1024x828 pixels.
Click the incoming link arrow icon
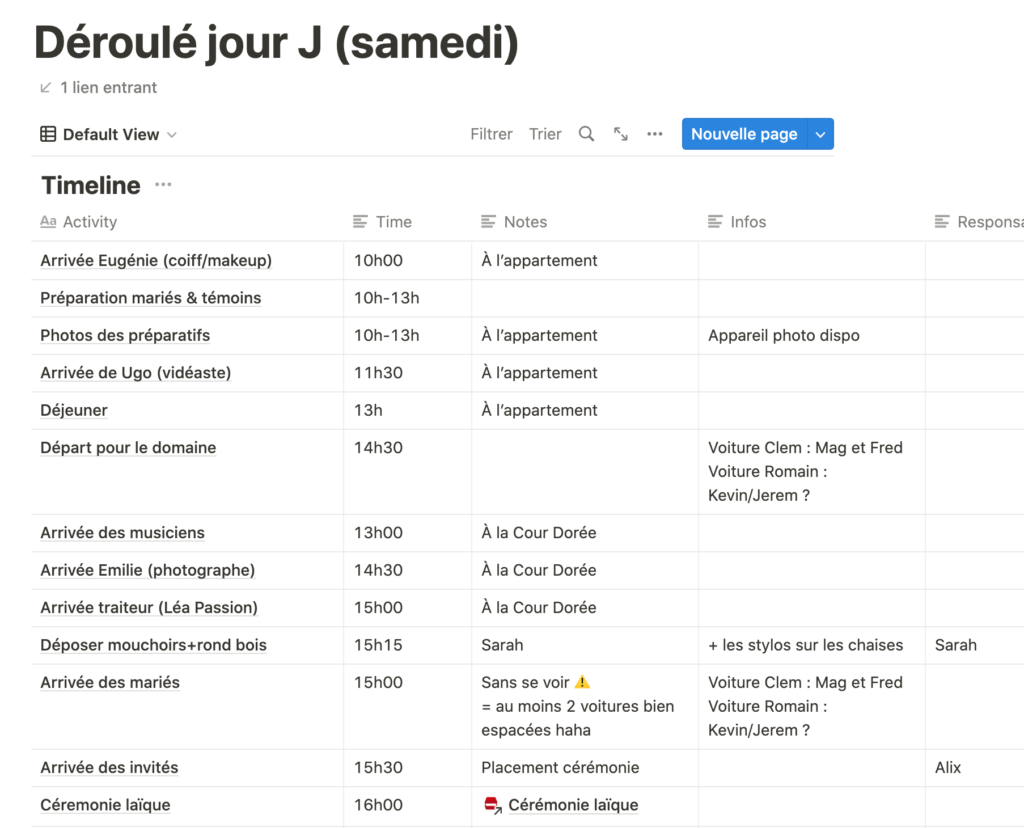click(x=45, y=88)
